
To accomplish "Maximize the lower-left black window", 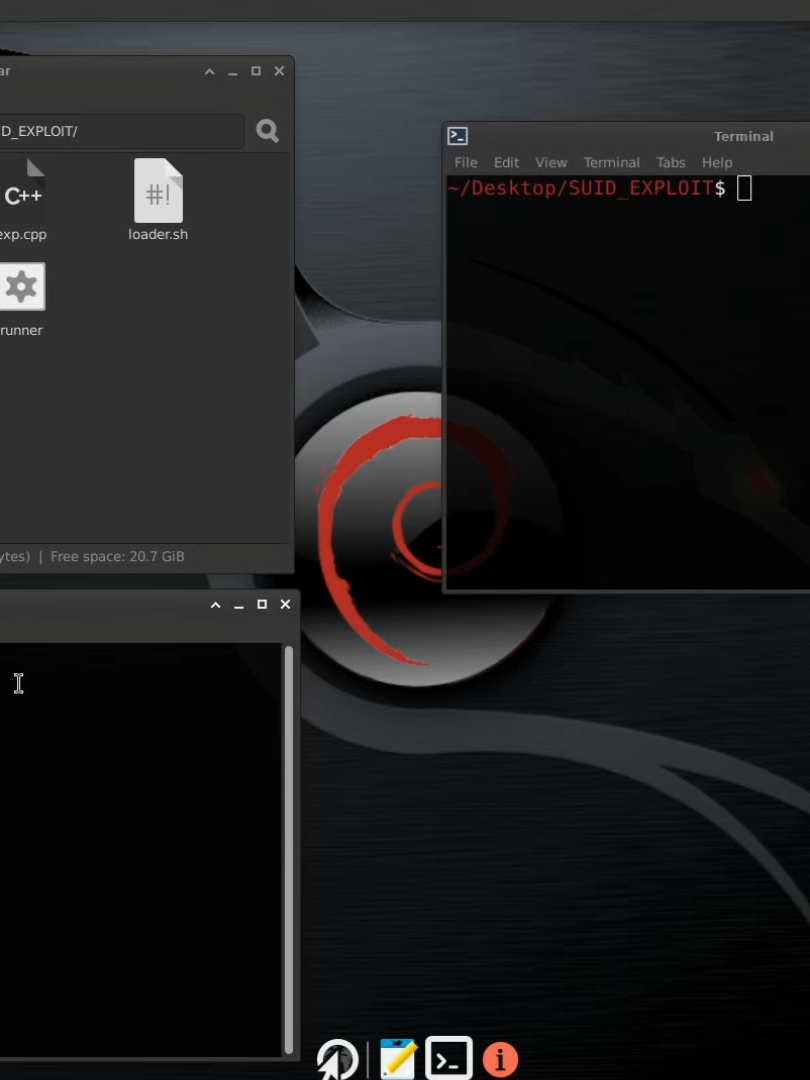I will [262, 604].
